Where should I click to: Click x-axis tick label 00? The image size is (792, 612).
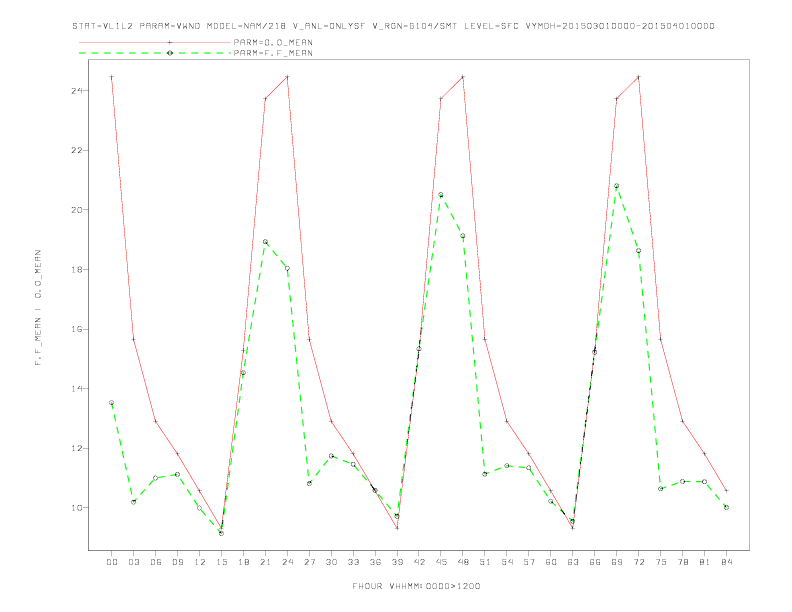click(x=112, y=562)
